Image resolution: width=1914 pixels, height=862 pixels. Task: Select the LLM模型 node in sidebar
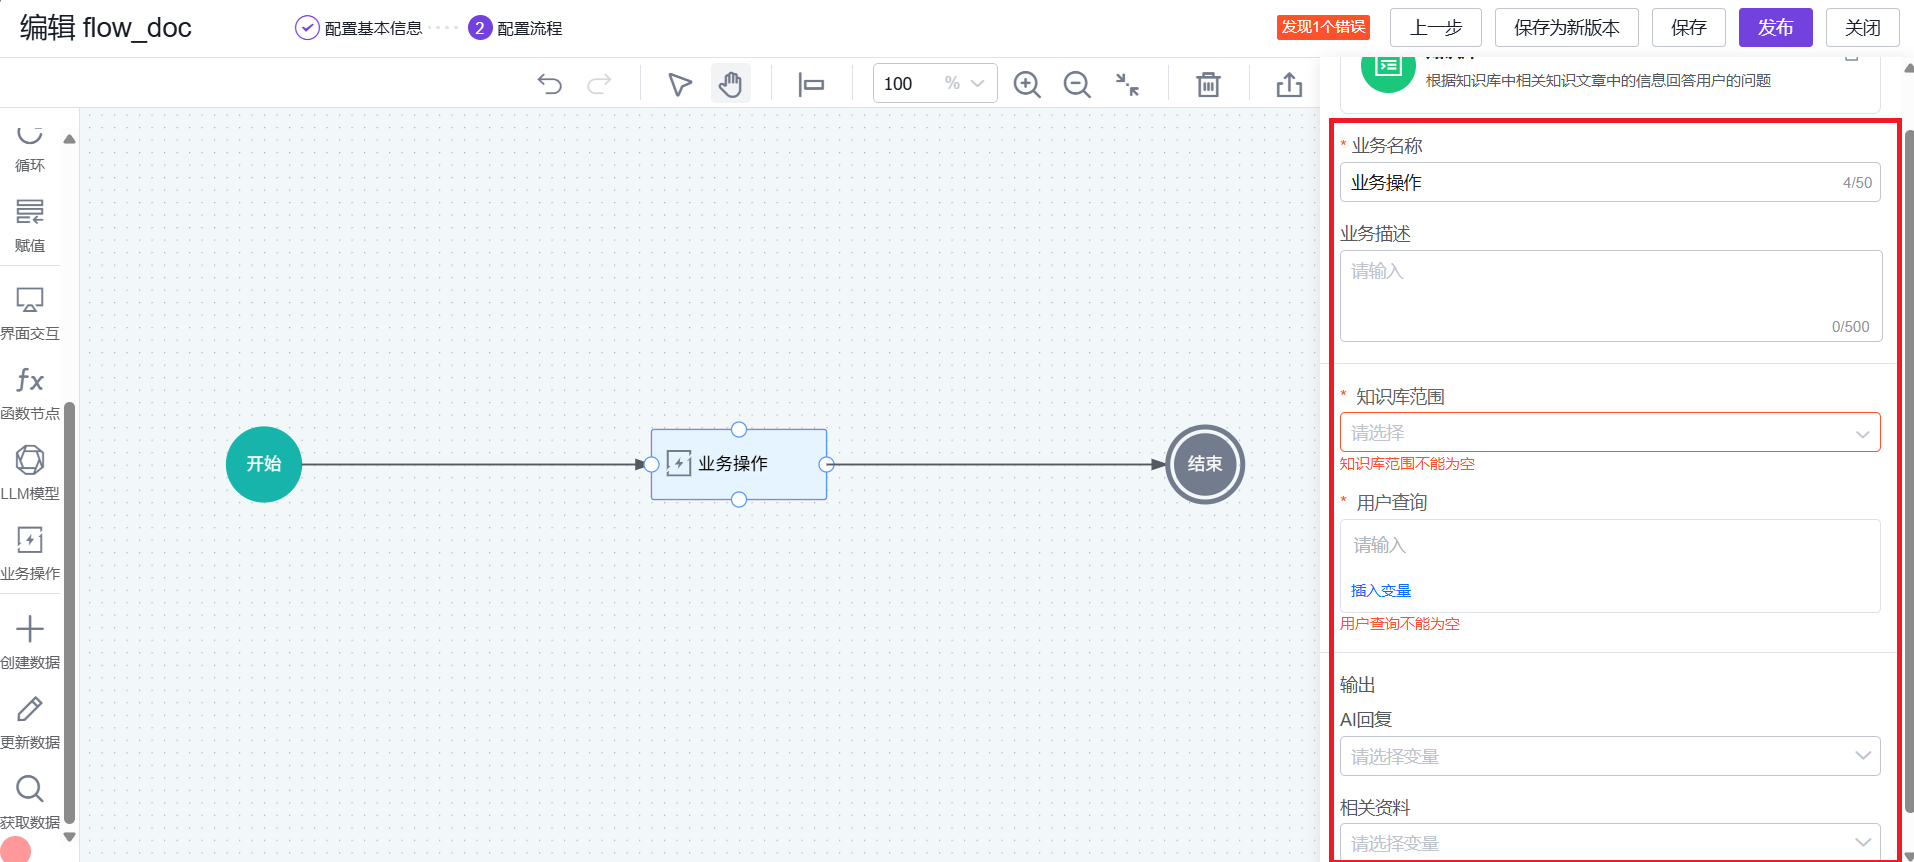point(30,472)
